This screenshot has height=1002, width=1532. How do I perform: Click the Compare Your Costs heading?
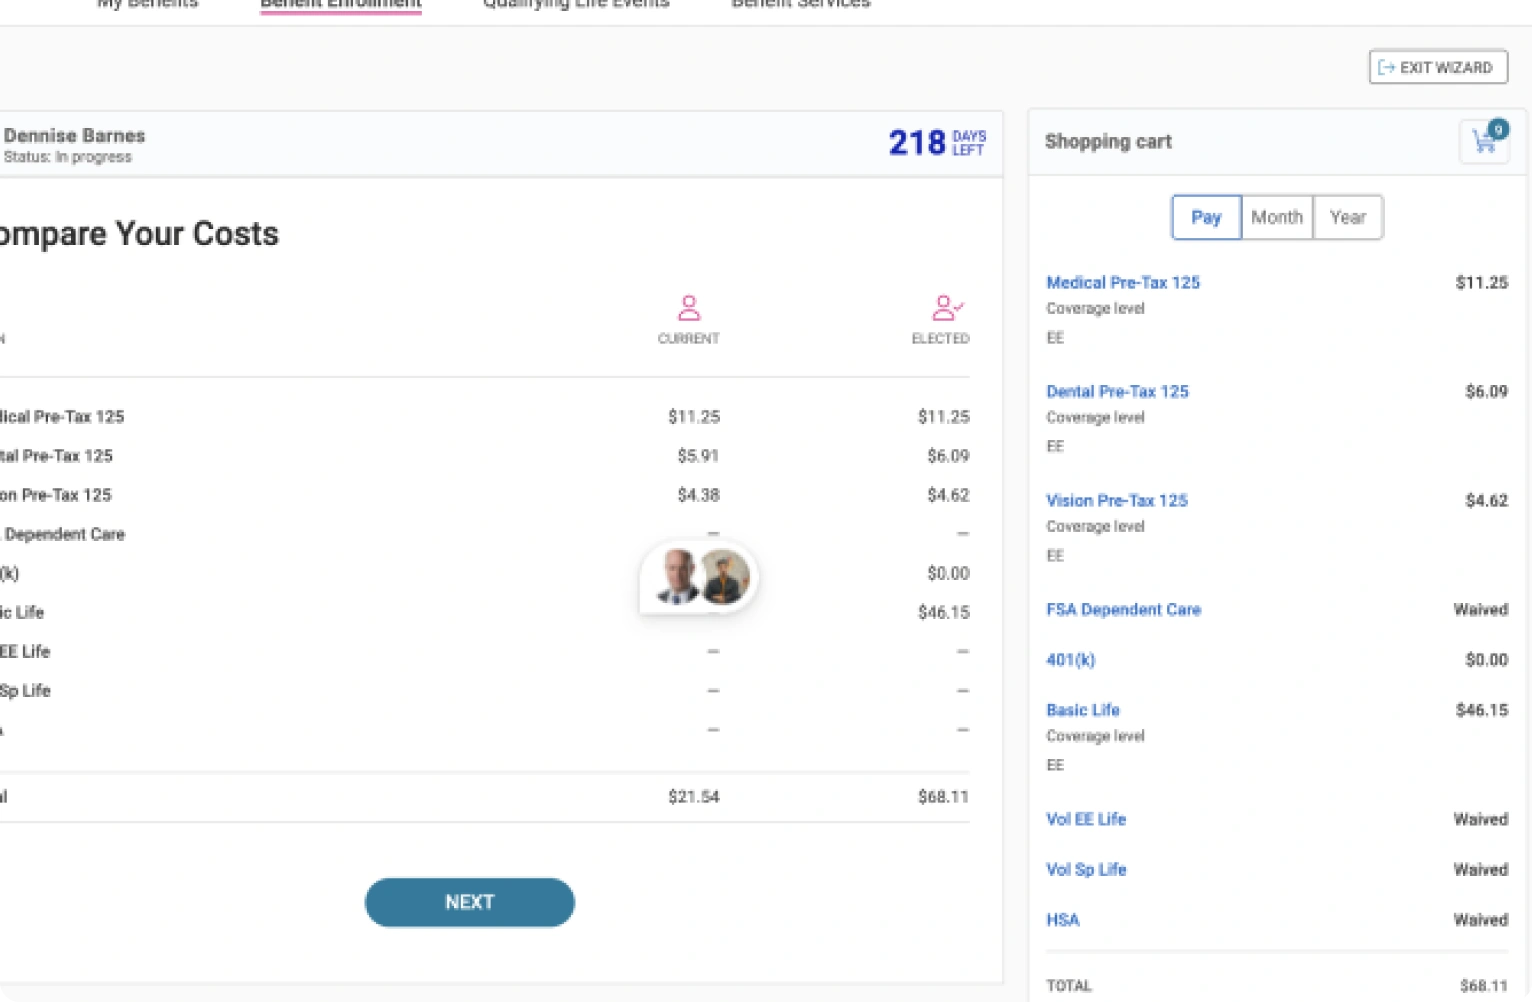click(x=139, y=233)
